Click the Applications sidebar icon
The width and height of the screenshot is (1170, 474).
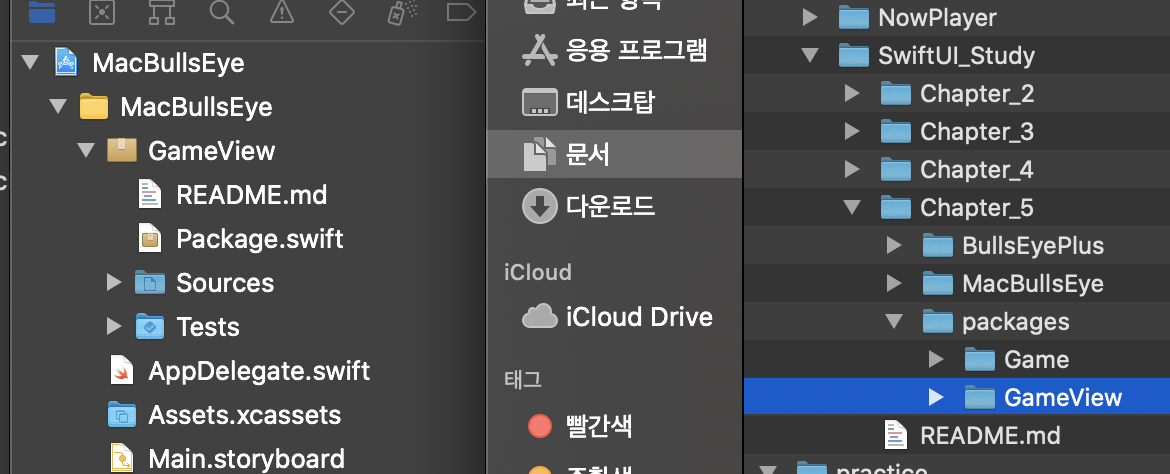539,52
